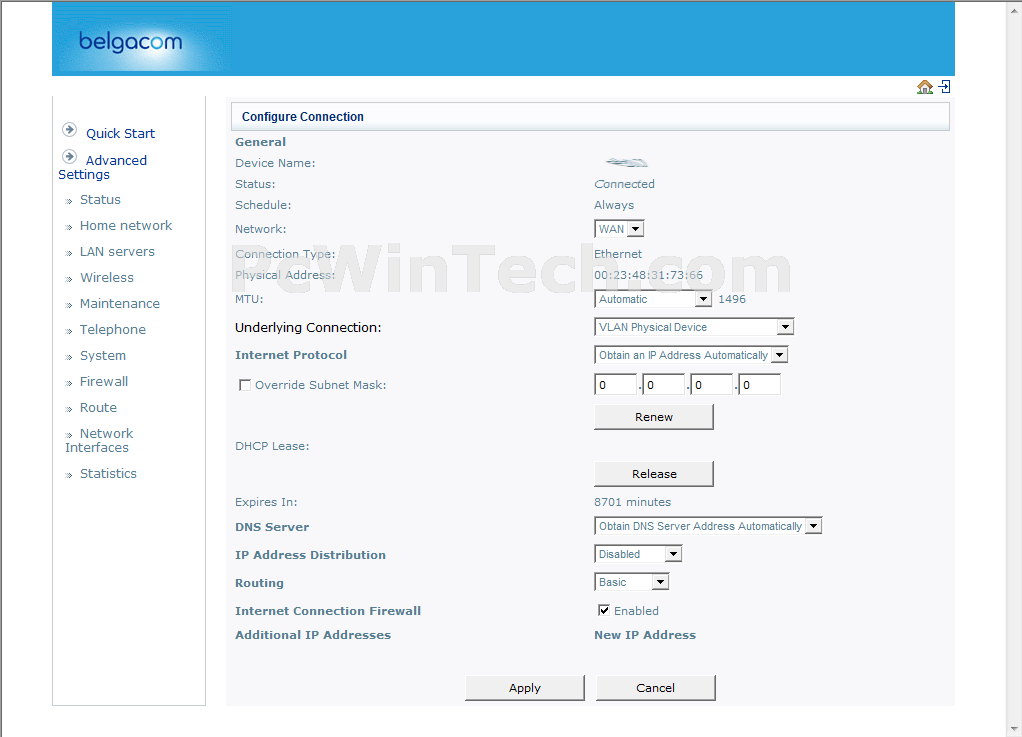Toggle Internet Connection Firewall Enabled checkbox
Viewport: 1022px width, 737px height.
click(x=604, y=611)
